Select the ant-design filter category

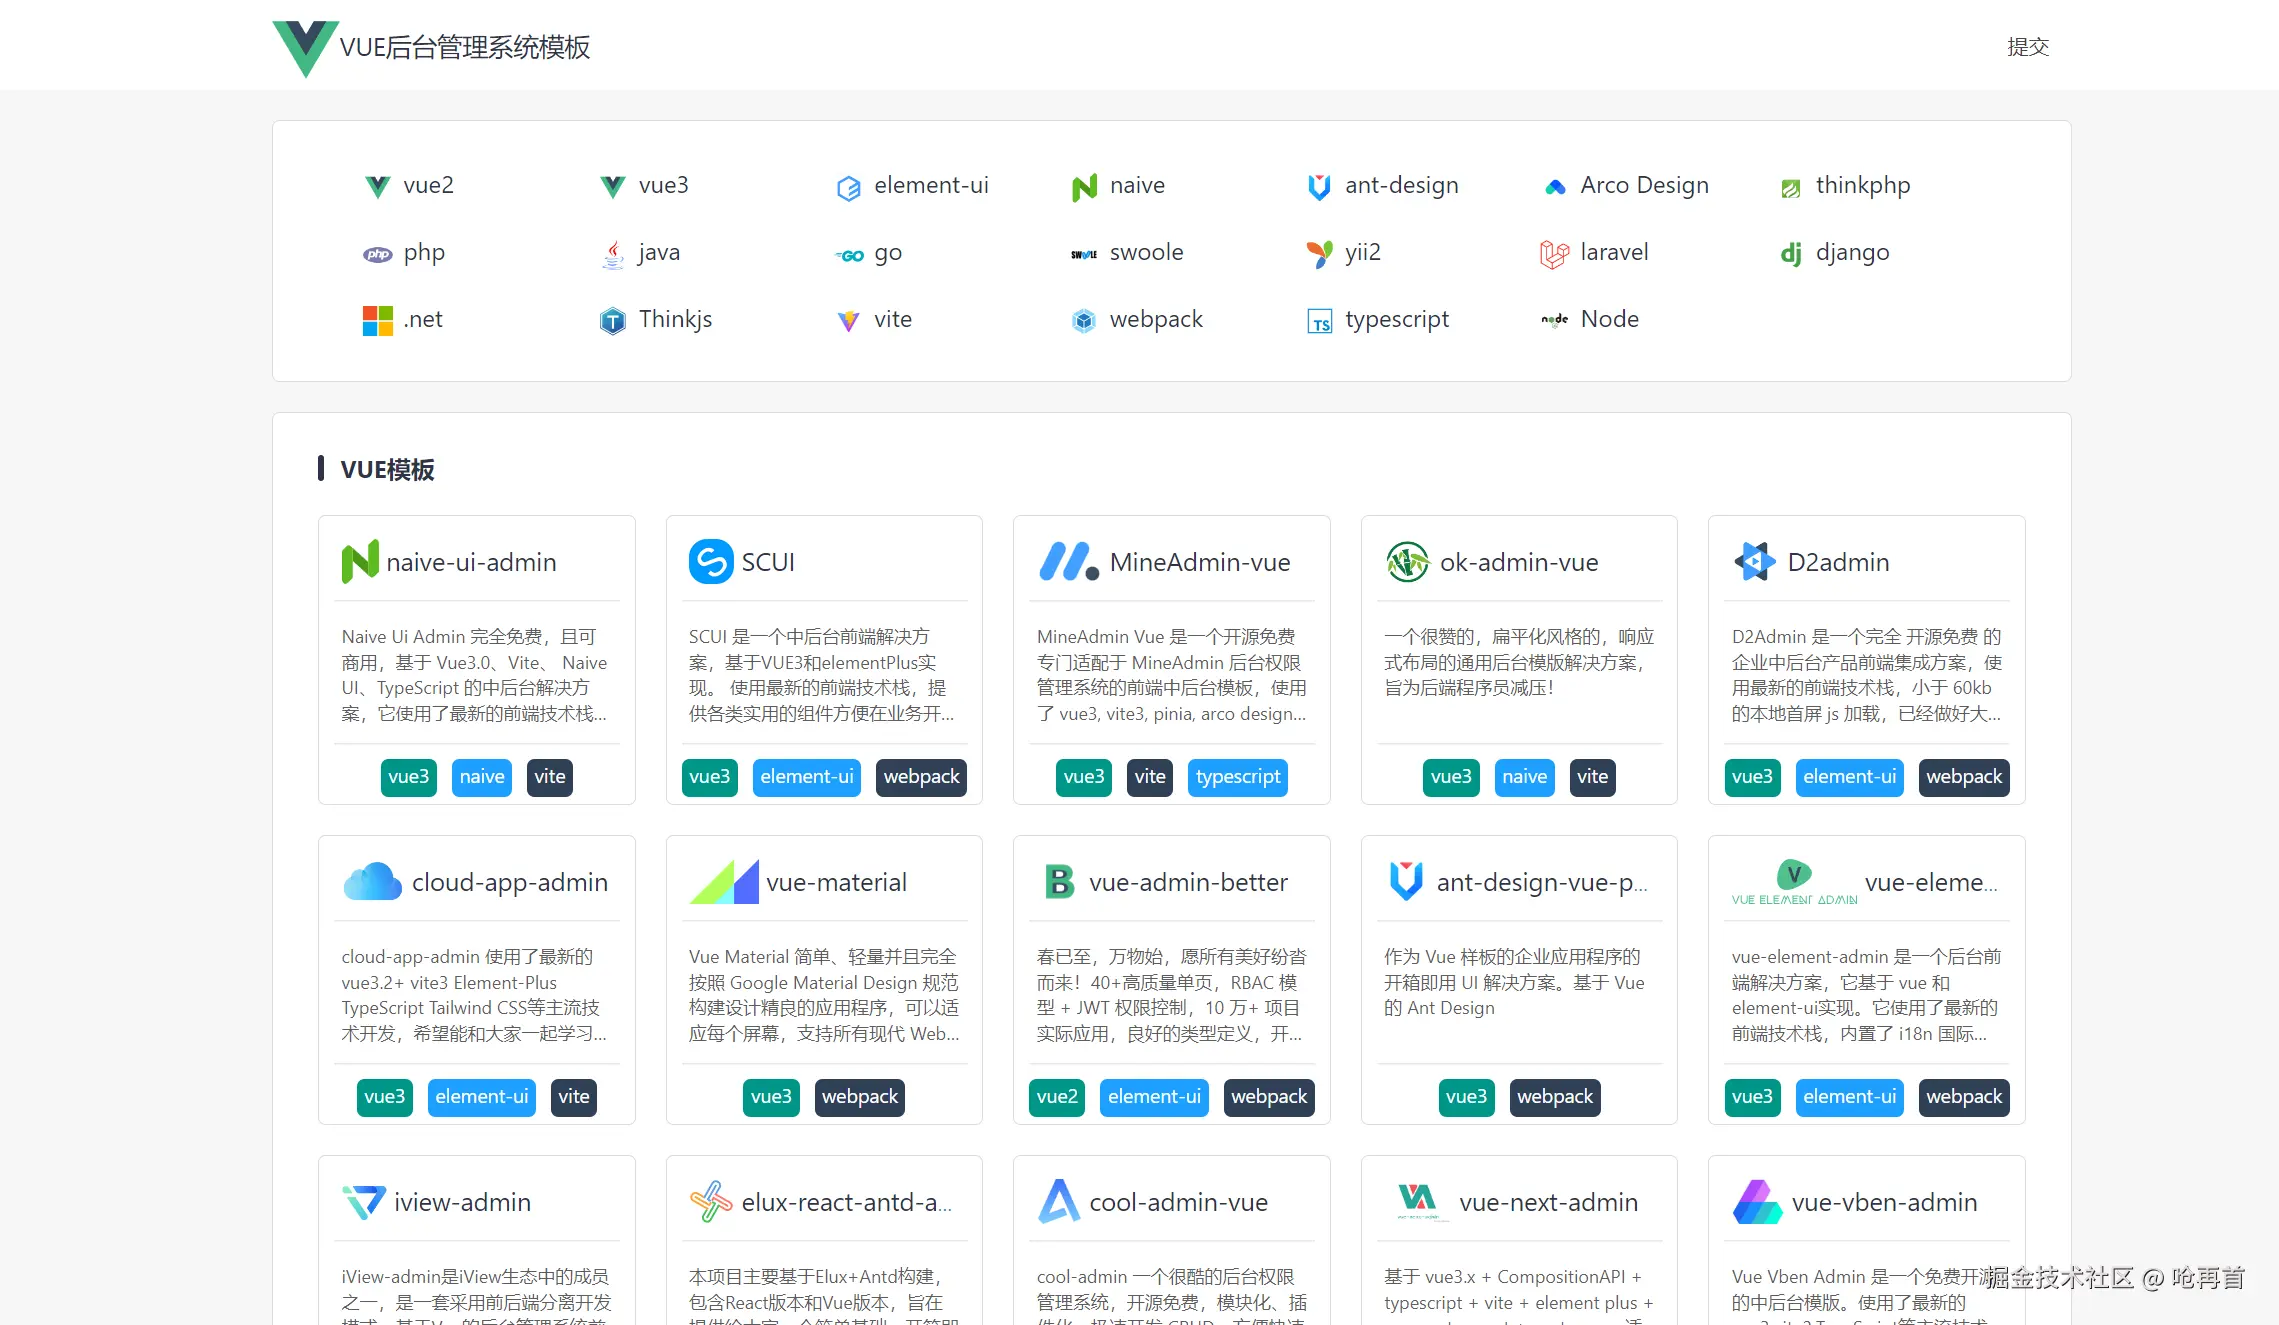point(1401,185)
